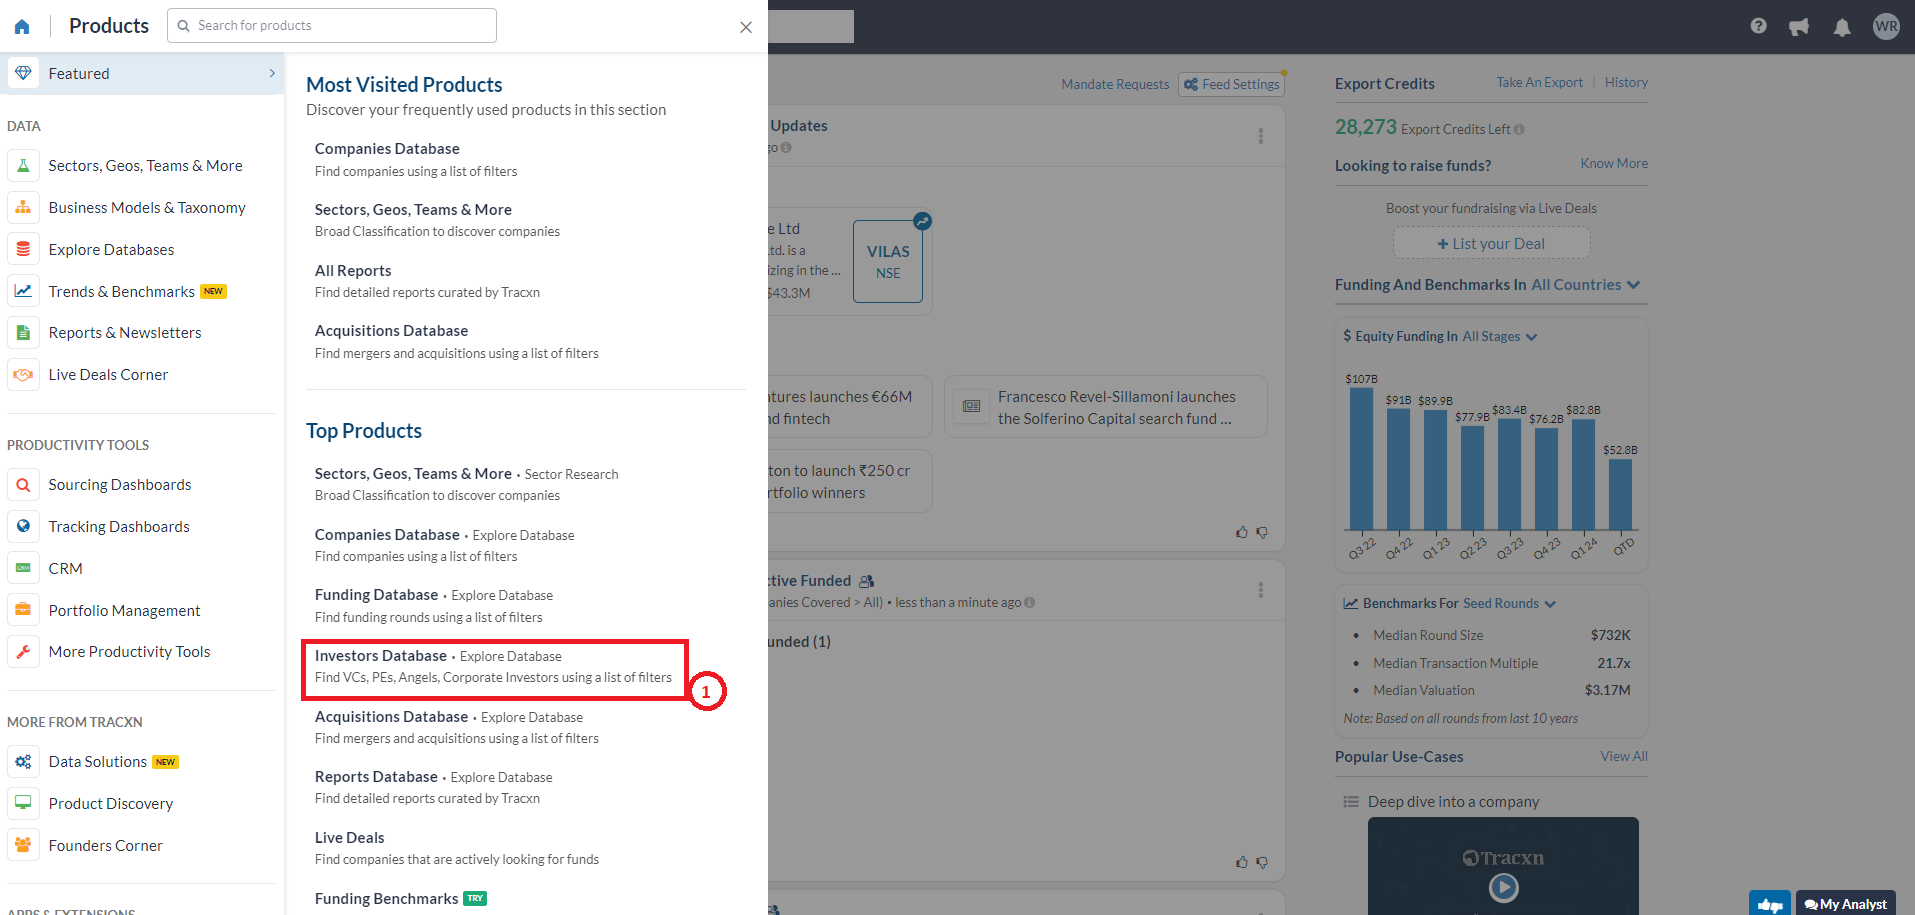Close the Products panel with X

tap(746, 27)
